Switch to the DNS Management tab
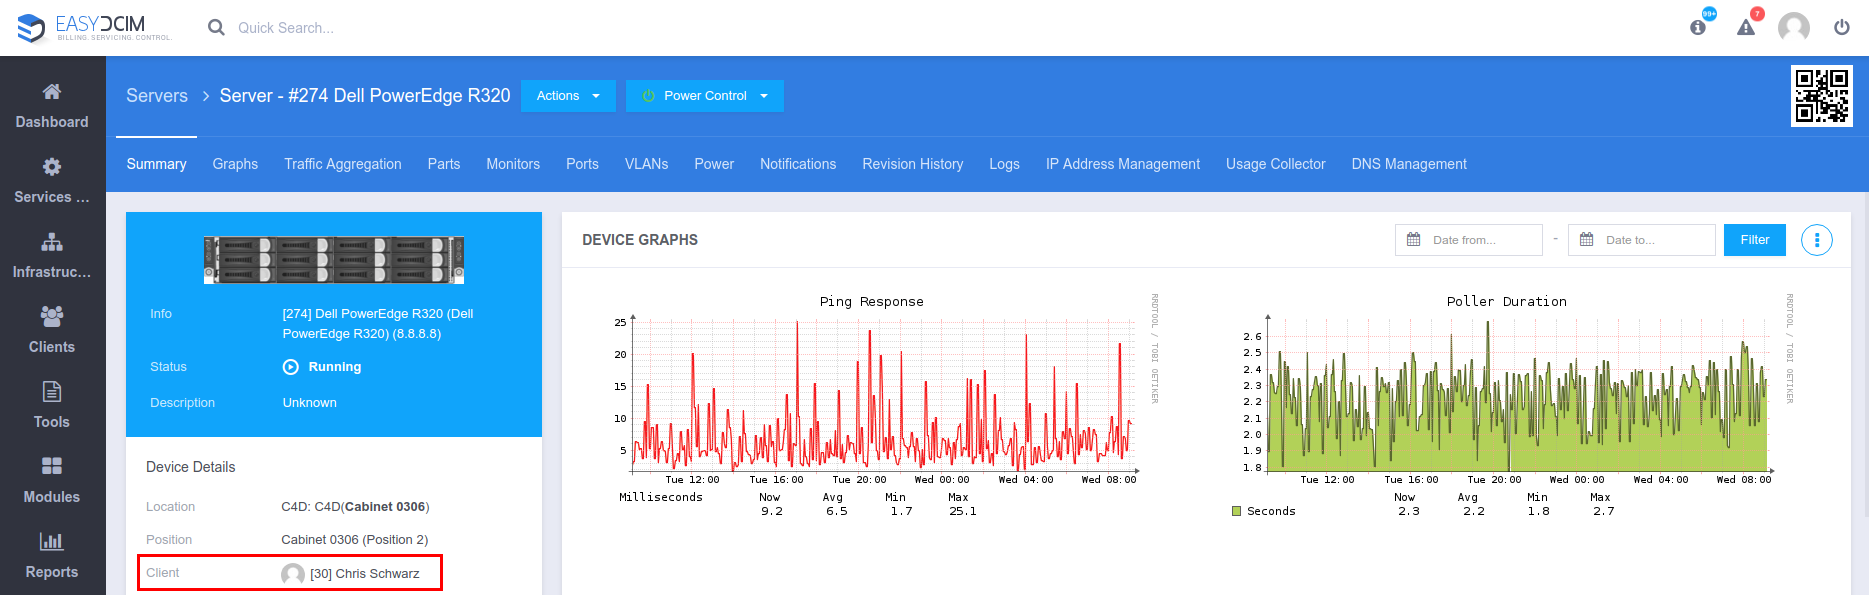This screenshot has width=1869, height=595. coord(1409,164)
